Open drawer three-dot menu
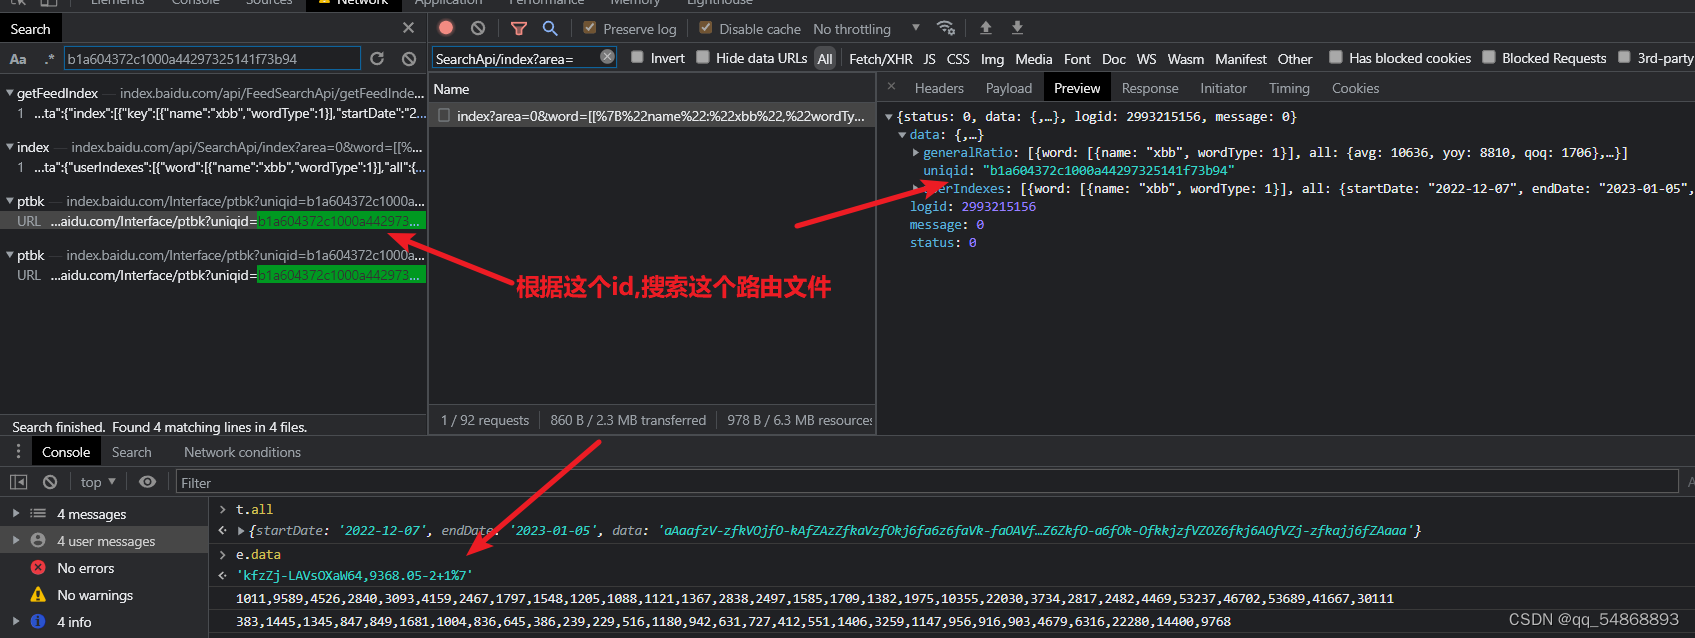 click(17, 451)
